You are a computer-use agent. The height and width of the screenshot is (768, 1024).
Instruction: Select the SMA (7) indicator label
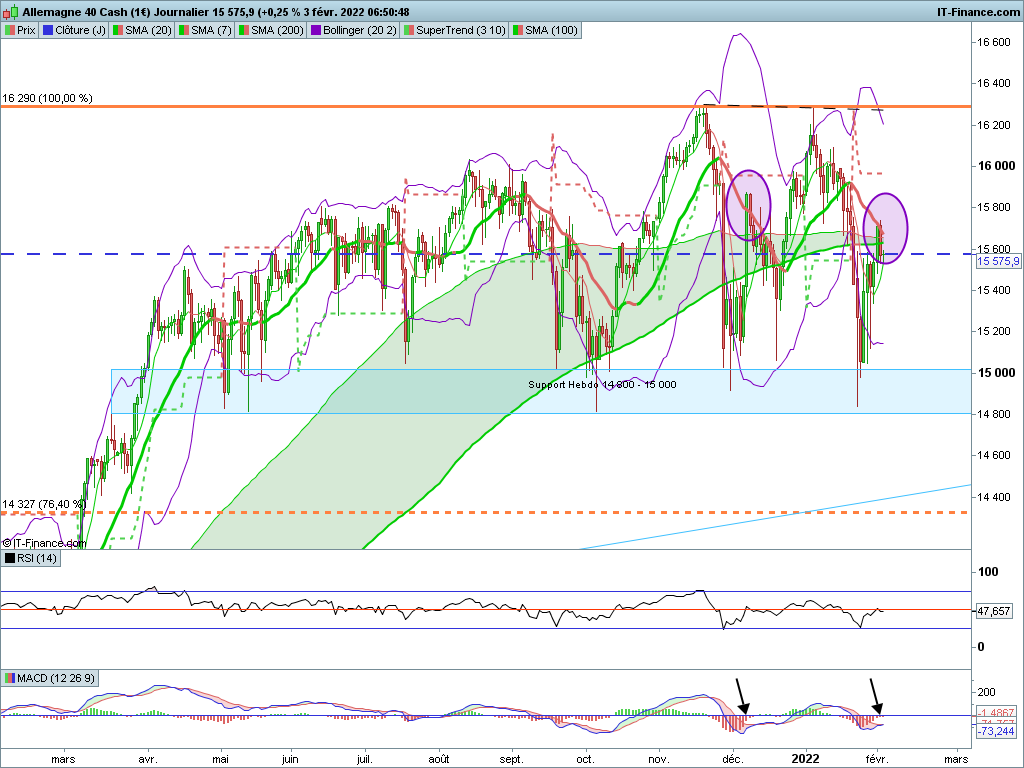click(x=204, y=30)
